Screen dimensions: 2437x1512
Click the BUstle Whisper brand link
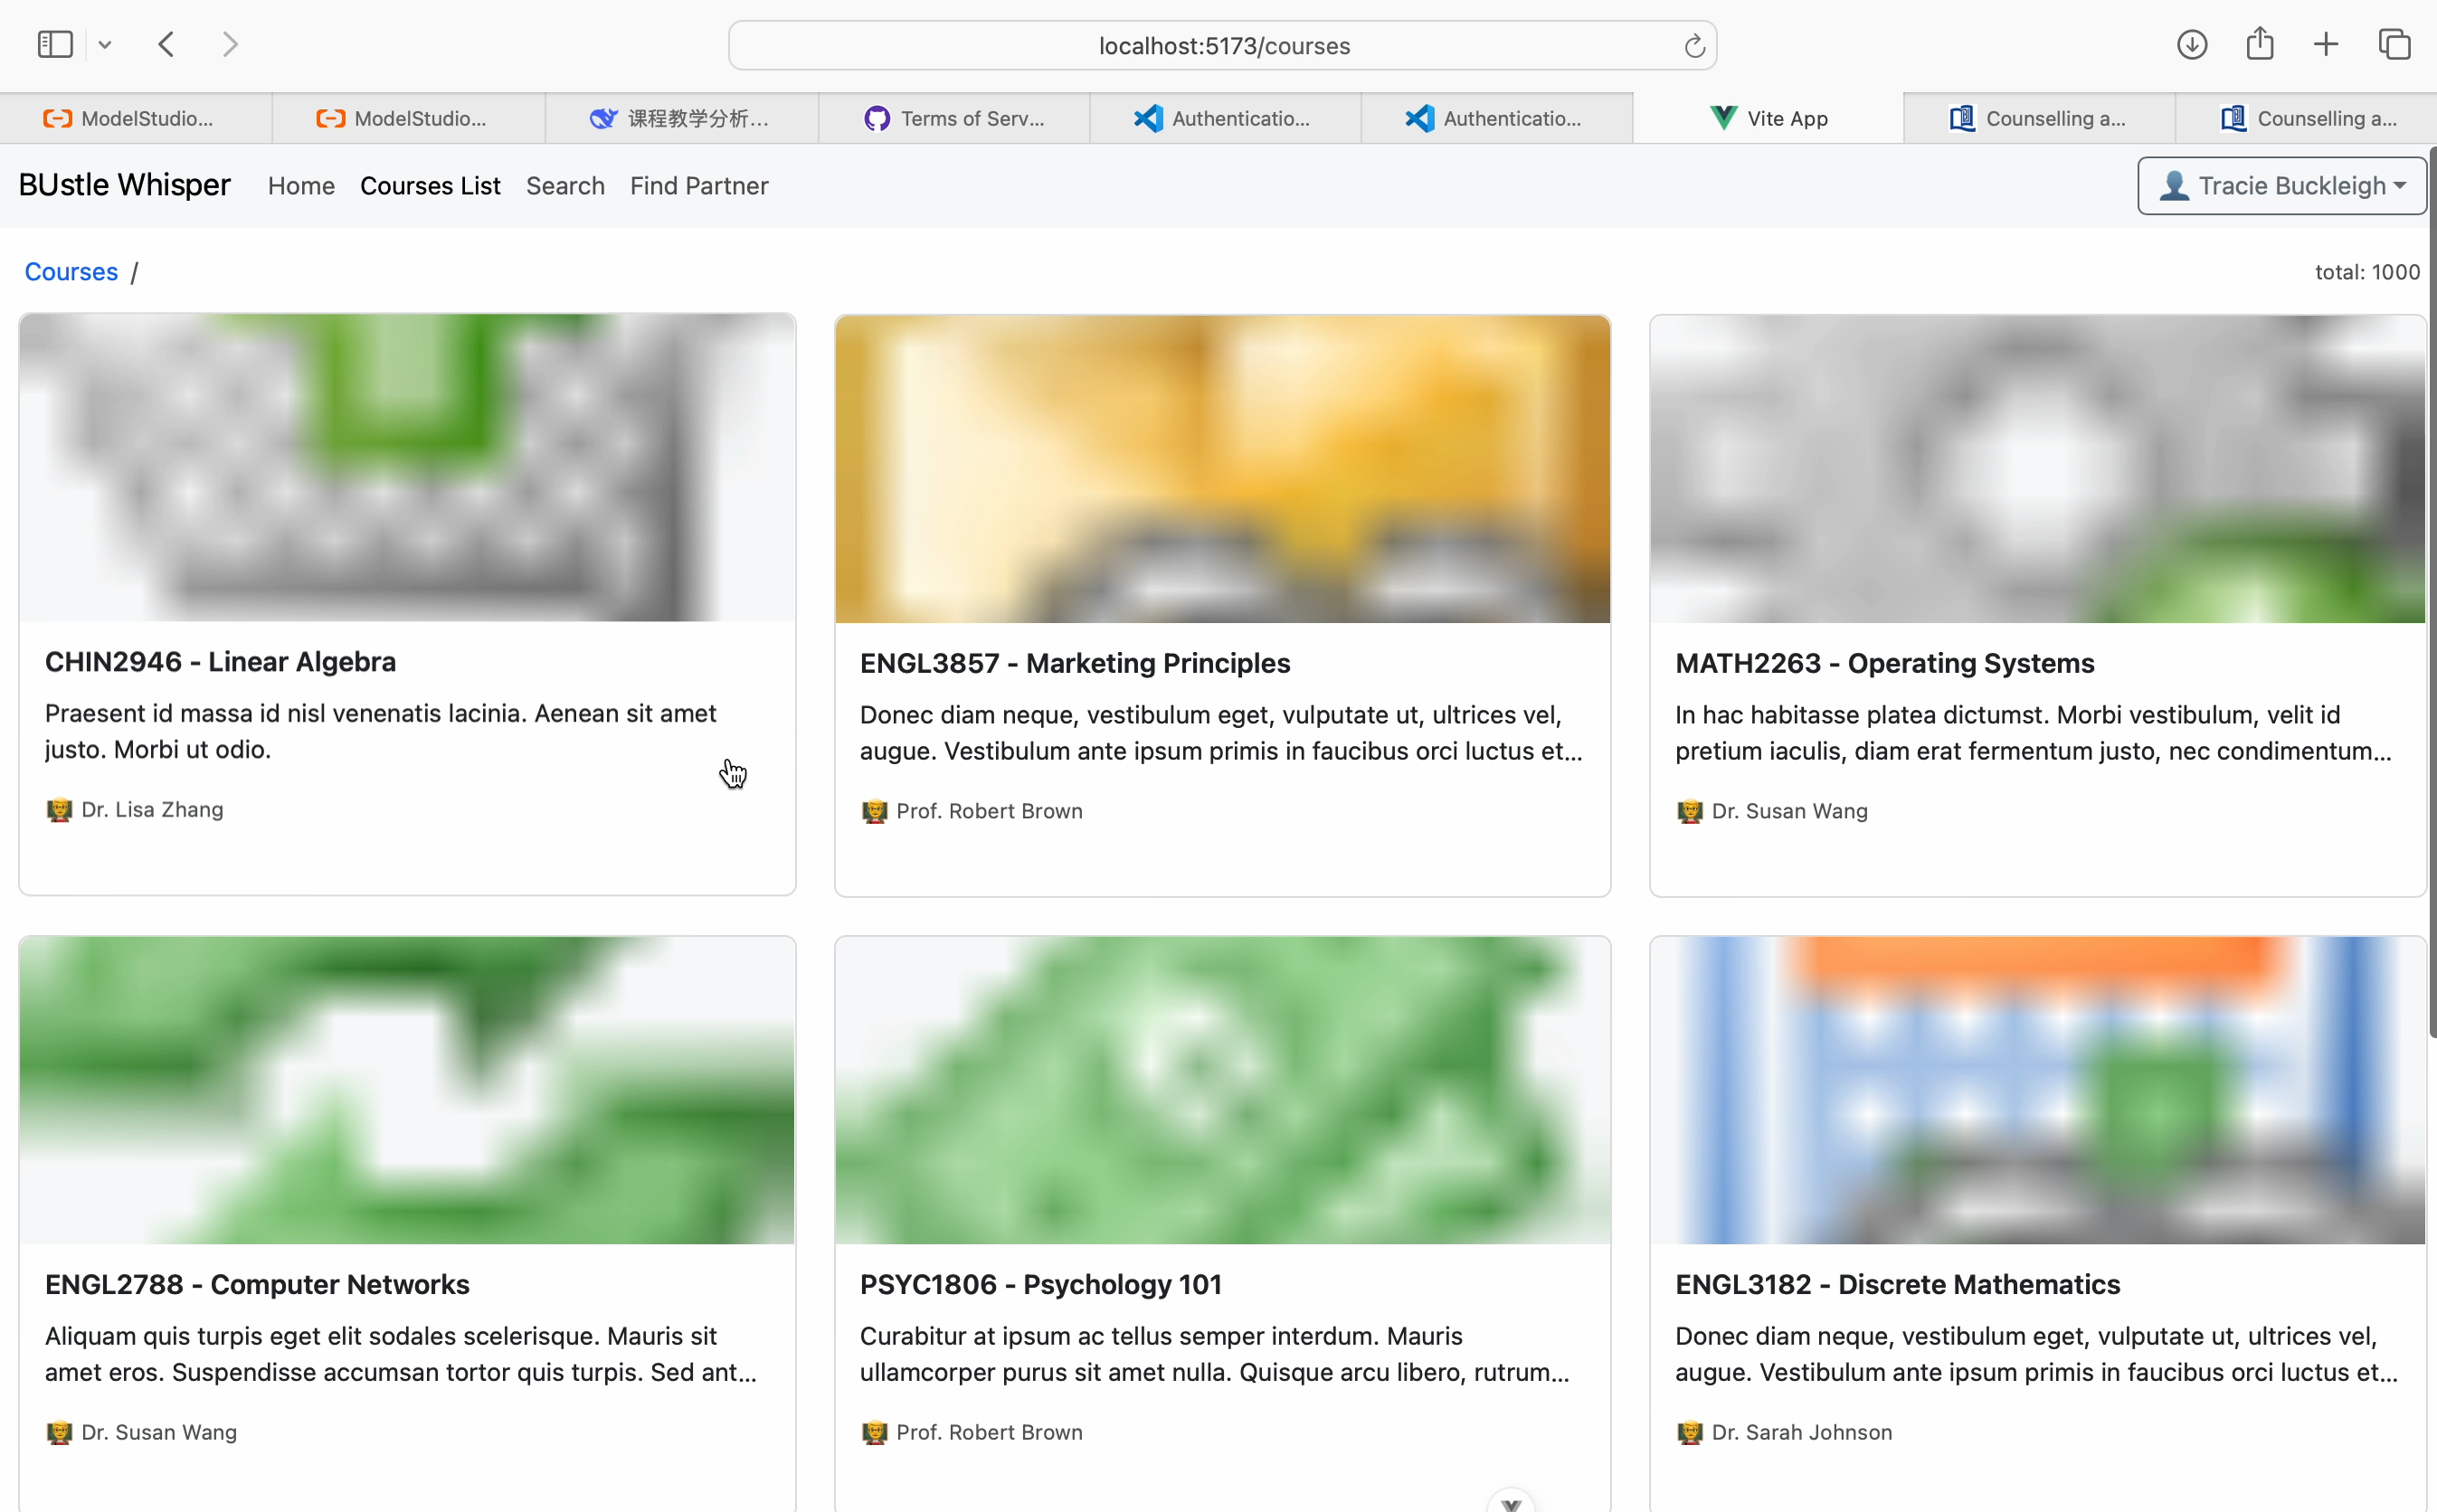(x=124, y=185)
